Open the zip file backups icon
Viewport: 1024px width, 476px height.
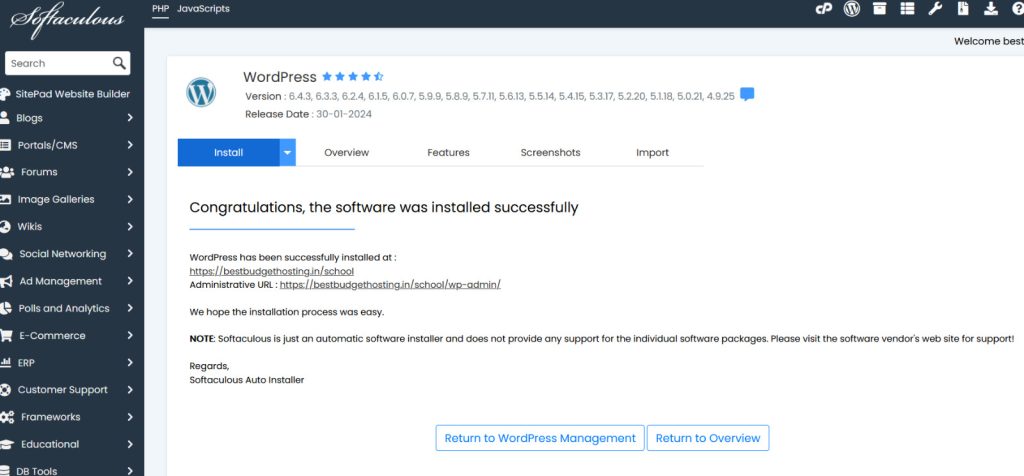(x=963, y=9)
